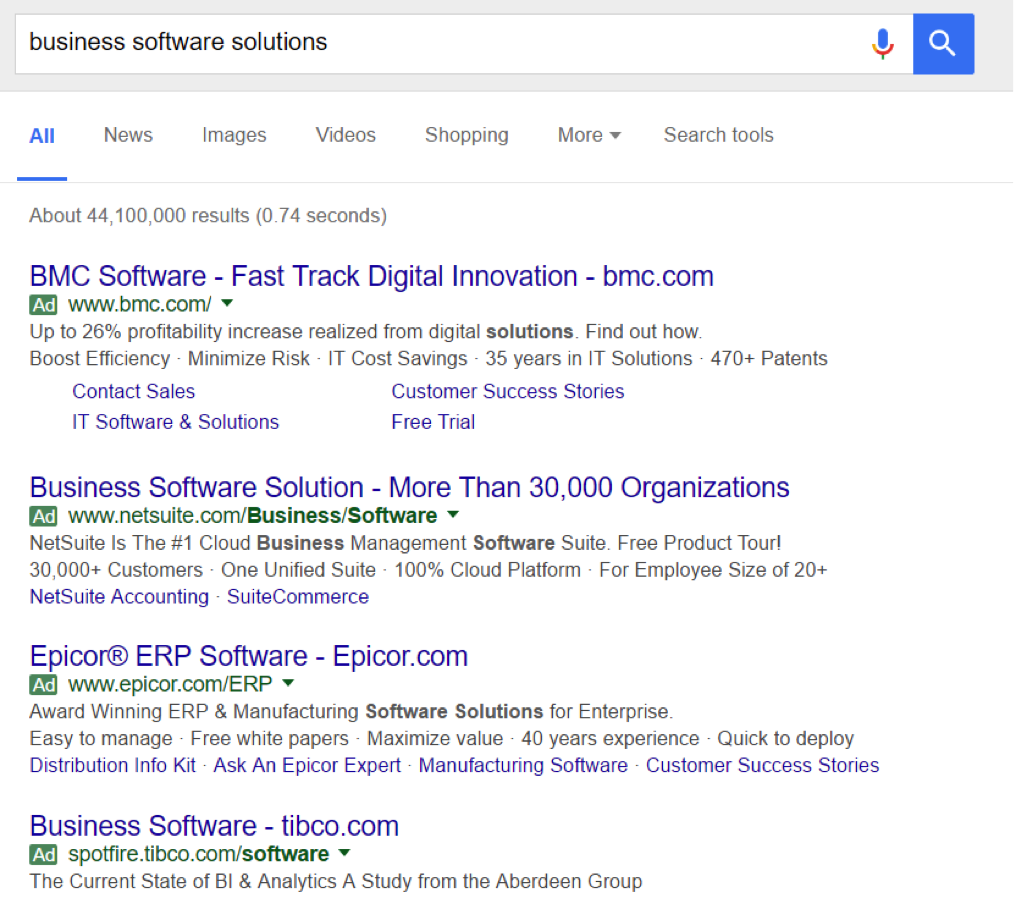The height and width of the screenshot is (919, 1014).
Task: Click the www.netsuite.com/Business/Software display URL
Action: click(x=253, y=515)
